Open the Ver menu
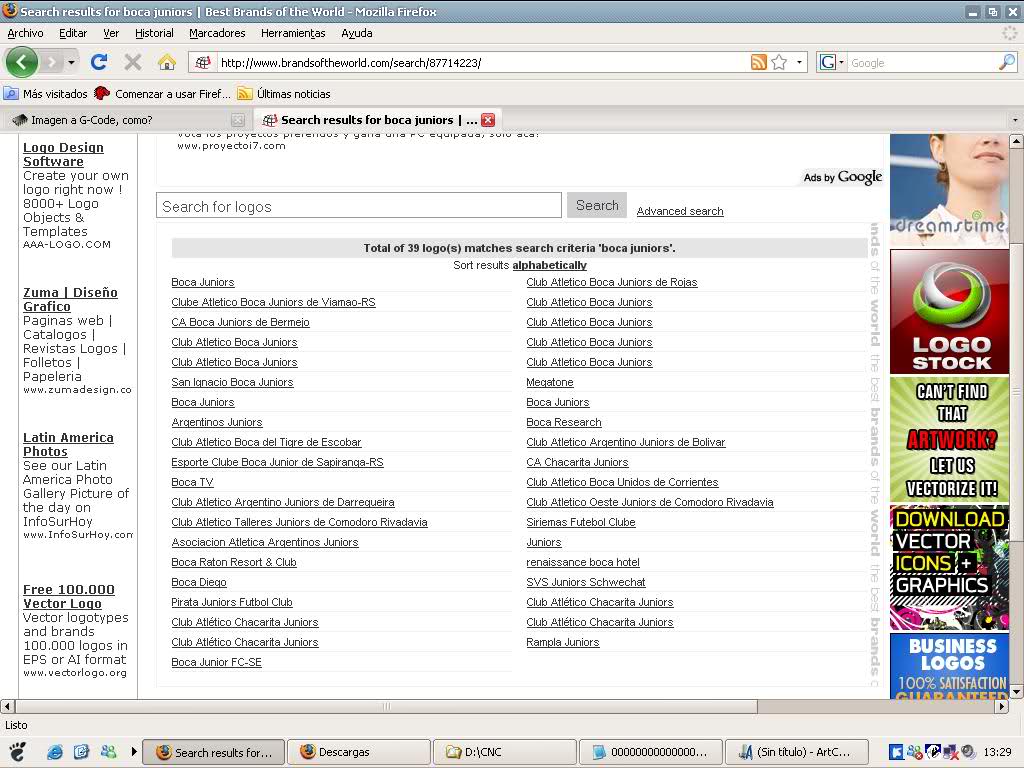 click(x=111, y=33)
